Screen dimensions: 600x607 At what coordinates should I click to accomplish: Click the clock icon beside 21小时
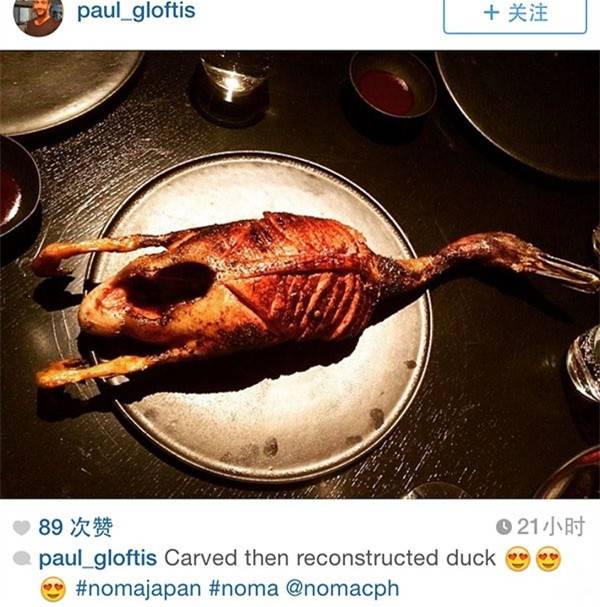[x=504, y=527]
